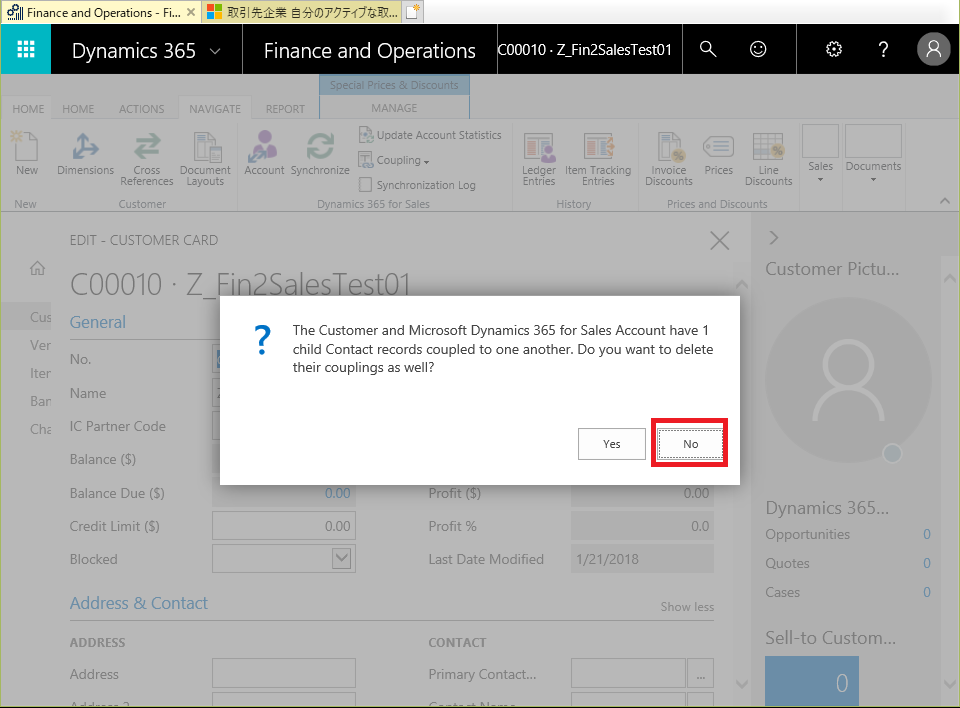Open the smiley feedback icon
Viewport: 960px width, 708px height.
(x=758, y=49)
